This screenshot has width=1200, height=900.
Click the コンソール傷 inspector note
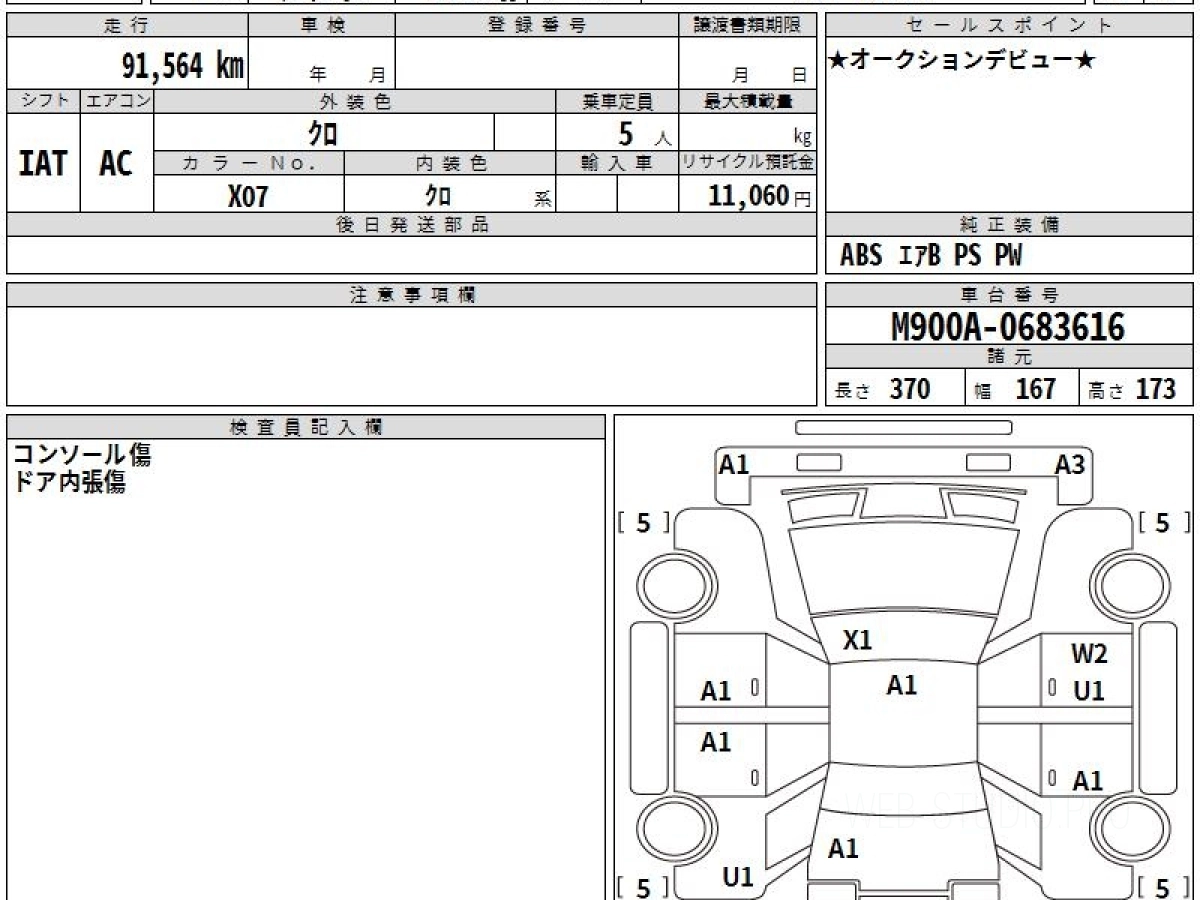81,456
